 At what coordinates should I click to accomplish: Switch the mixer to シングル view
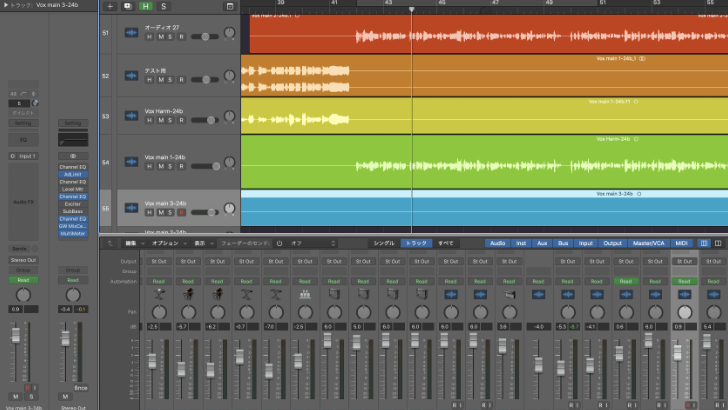384,243
